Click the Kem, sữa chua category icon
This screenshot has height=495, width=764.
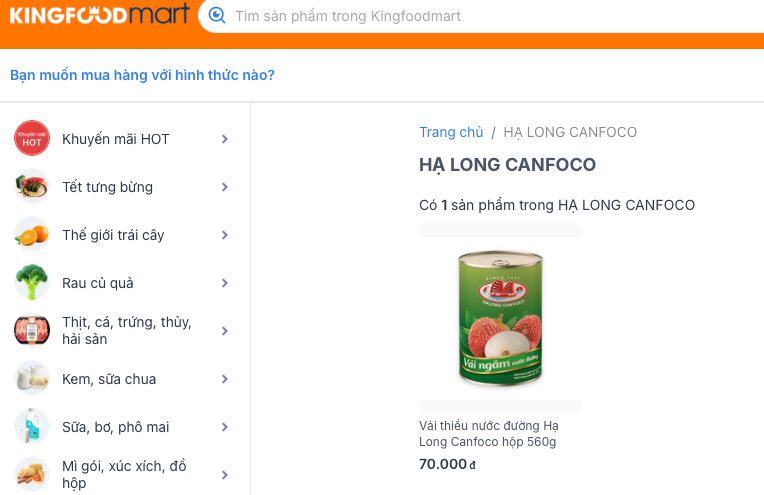coord(32,379)
